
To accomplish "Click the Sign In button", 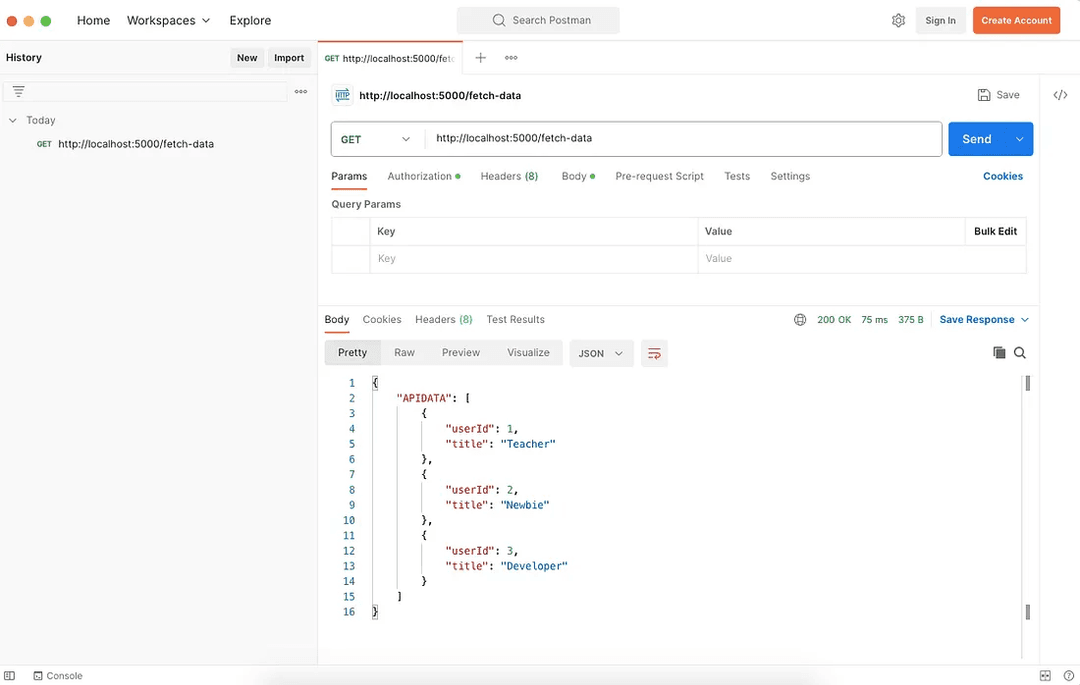I will click(940, 21).
